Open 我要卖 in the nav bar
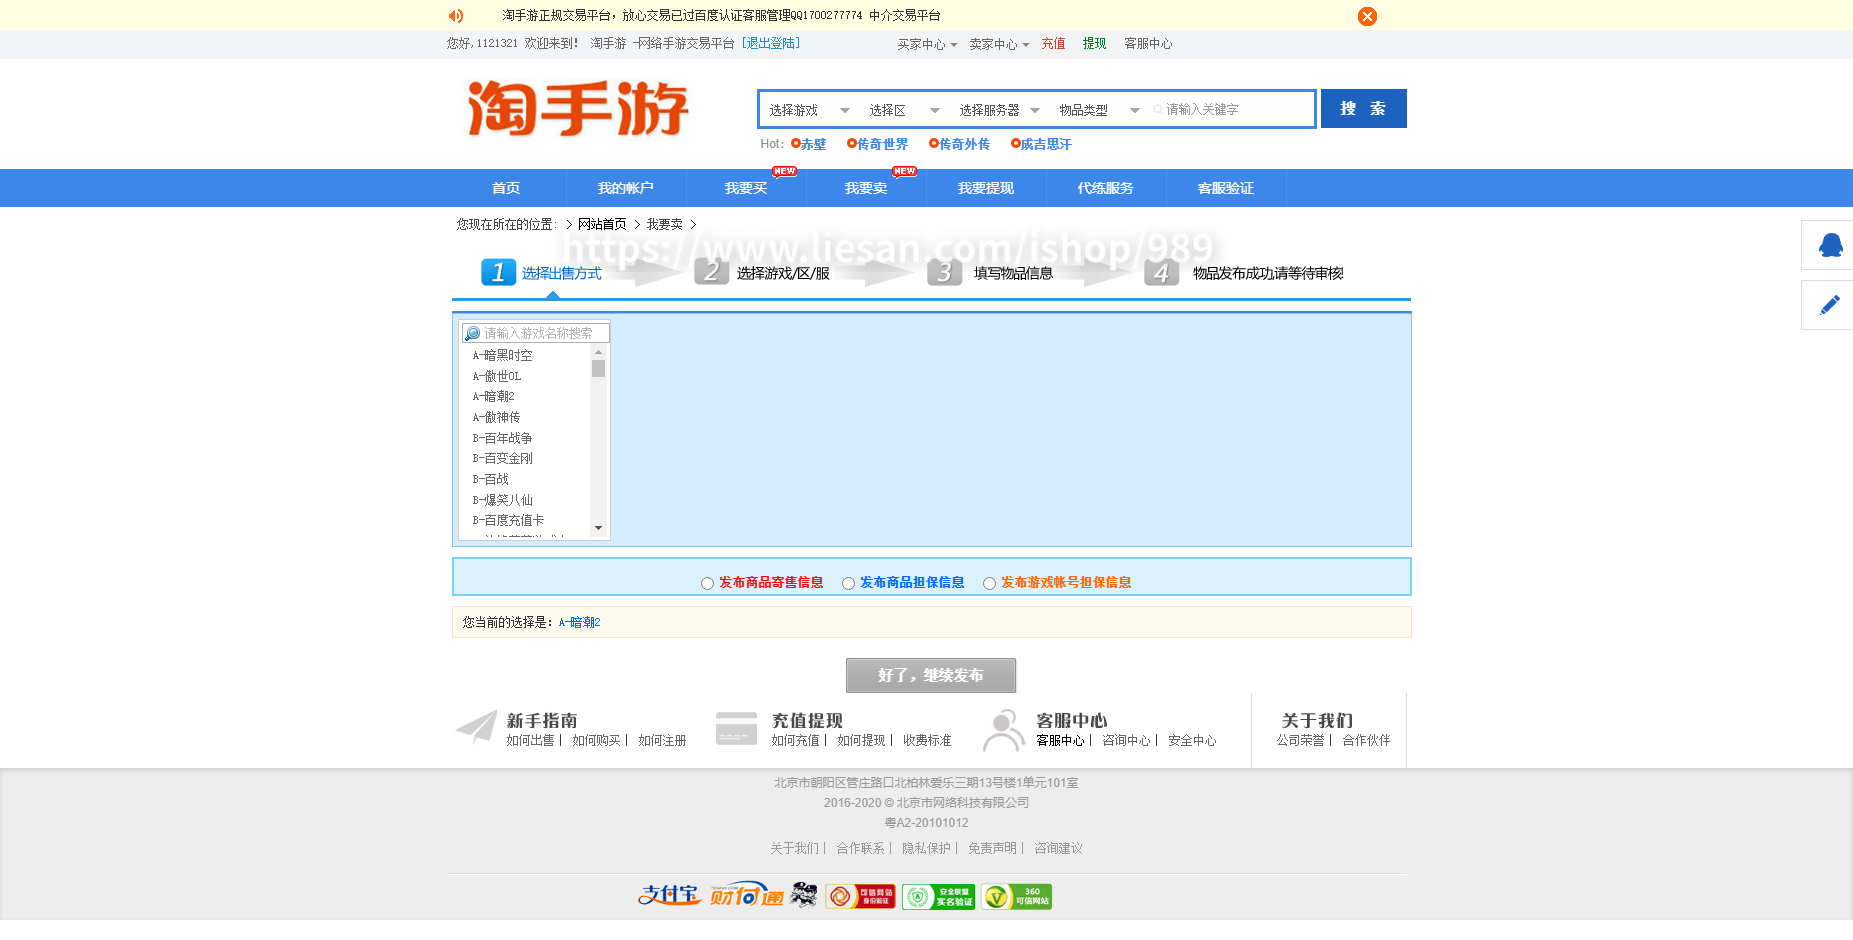The image size is (1853, 940). [x=866, y=188]
